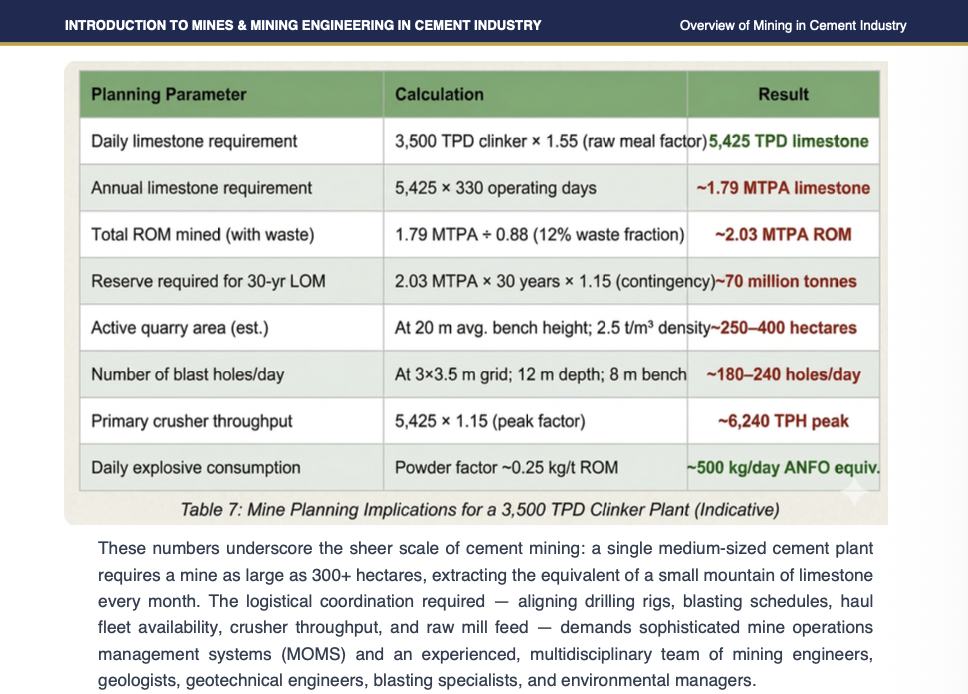Select the 'Planning Parameter' column header

click(x=231, y=94)
